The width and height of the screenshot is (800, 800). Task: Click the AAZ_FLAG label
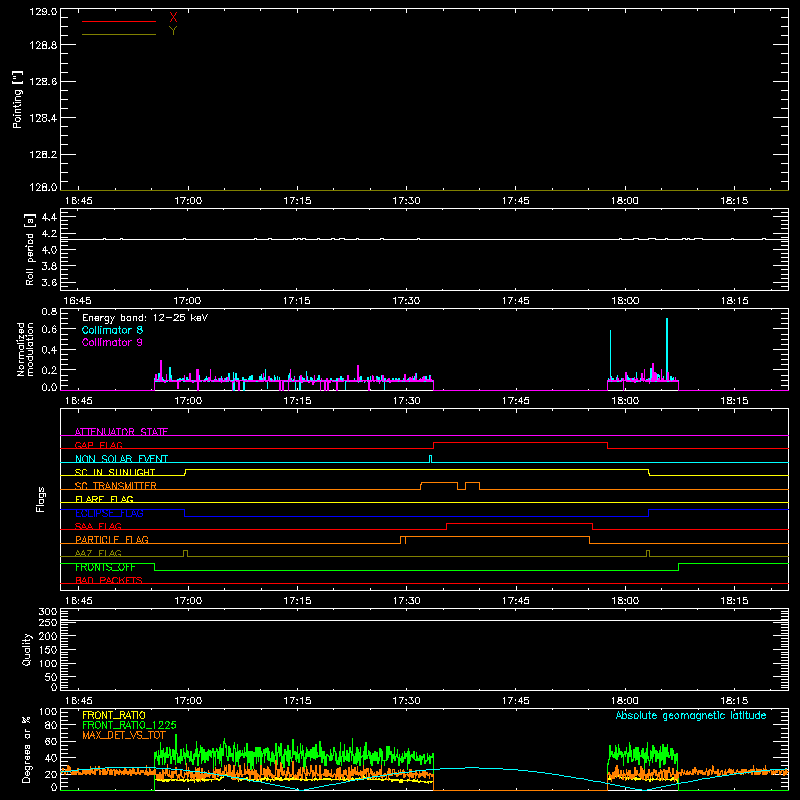[x=98, y=553]
